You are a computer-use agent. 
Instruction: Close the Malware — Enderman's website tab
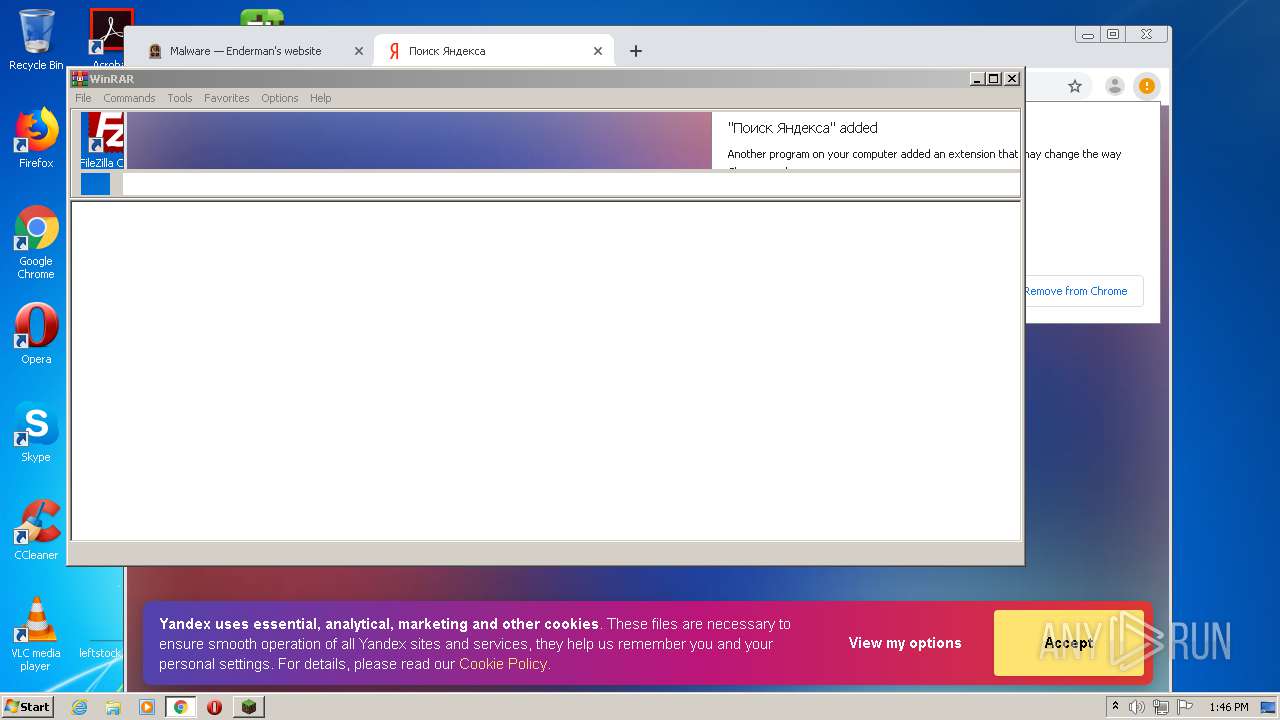coord(359,51)
